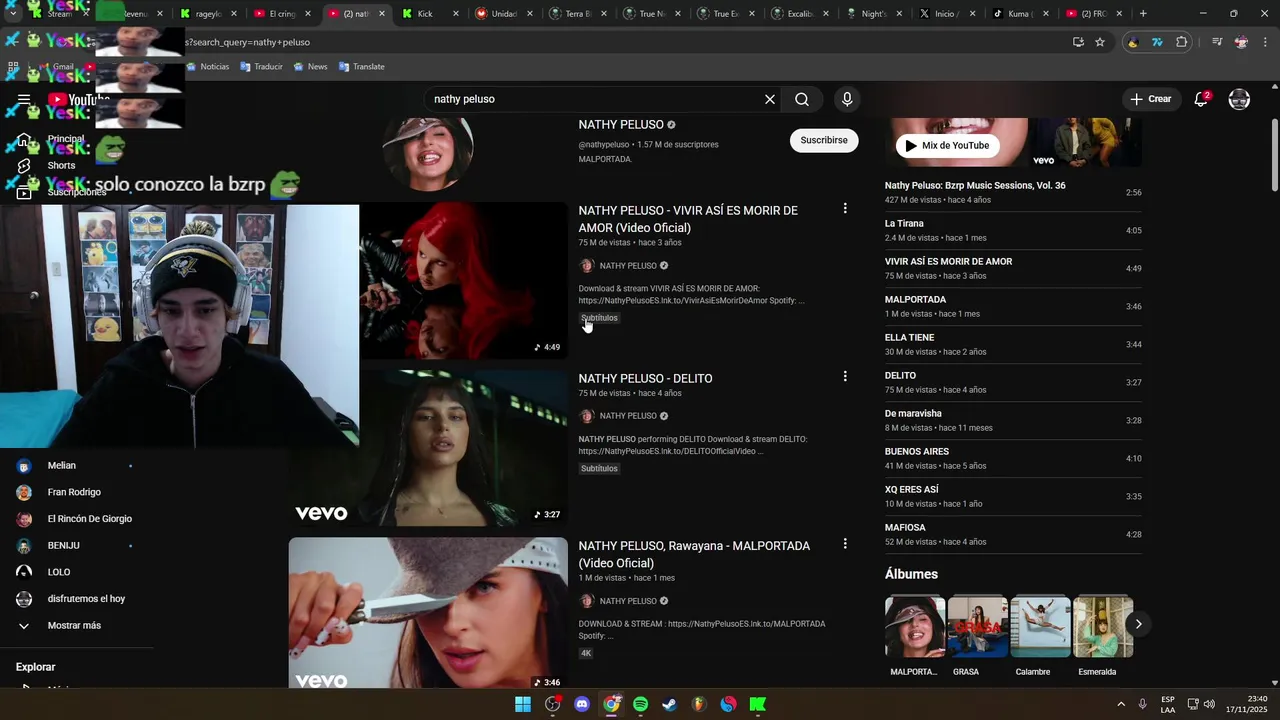The height and width of the screenshot is (720, 1280).
Task: Play the Mix de YouTube
Action: pyautogui.click(x=947, y=145)
